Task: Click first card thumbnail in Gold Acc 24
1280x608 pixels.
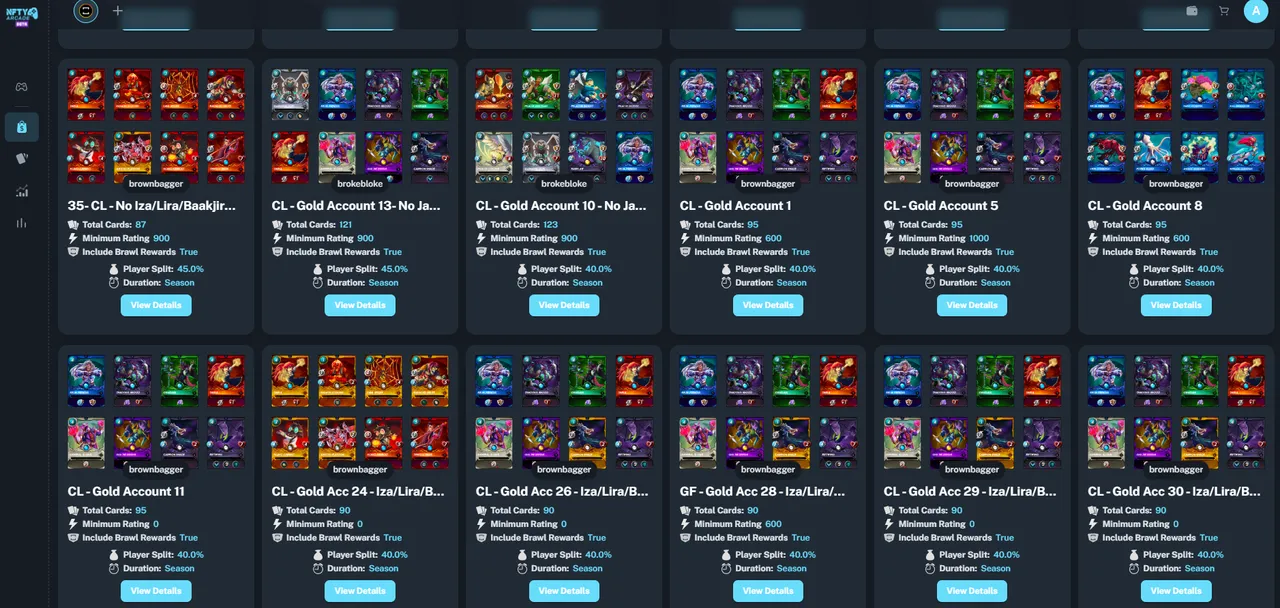Action: [x=290, y=382]
